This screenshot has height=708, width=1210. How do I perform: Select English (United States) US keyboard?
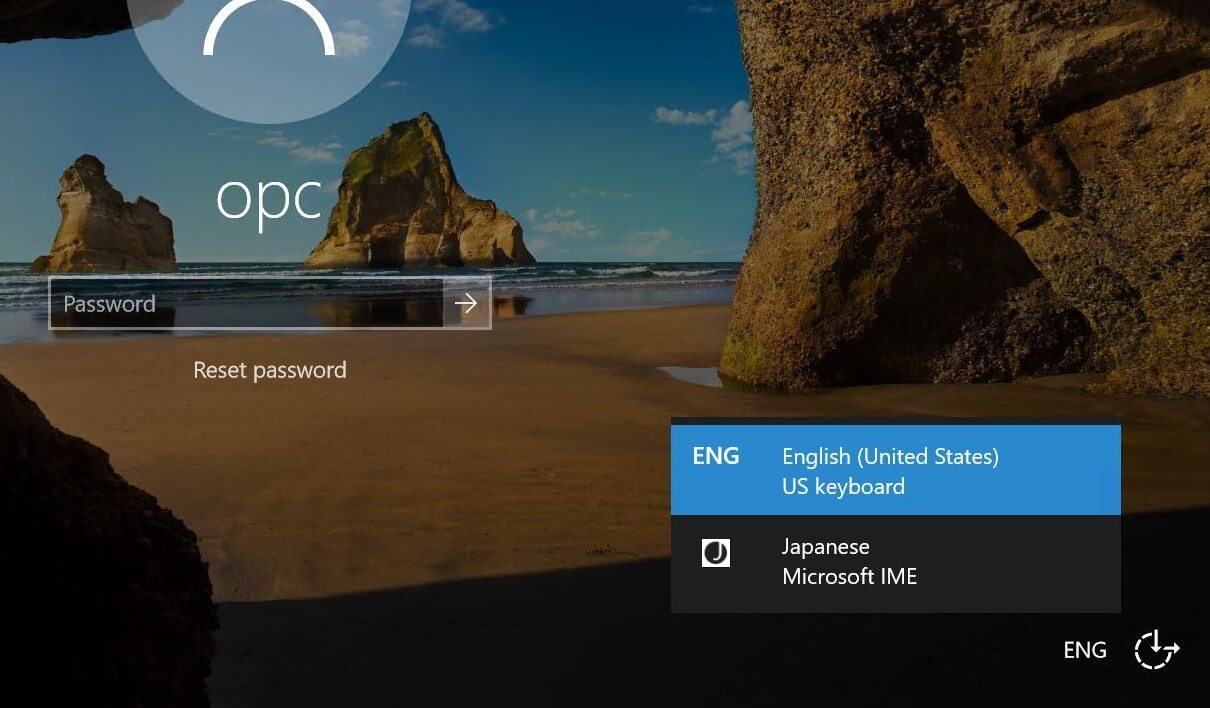click(x=896, y=470)
